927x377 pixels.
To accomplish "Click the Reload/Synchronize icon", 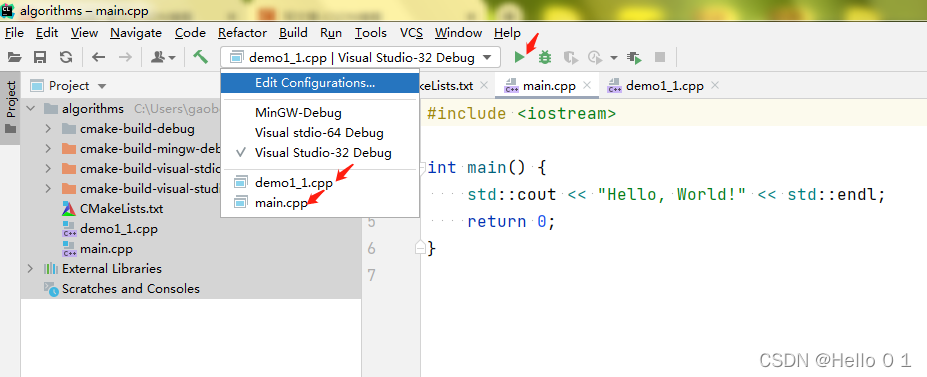I will click(66, 57).
